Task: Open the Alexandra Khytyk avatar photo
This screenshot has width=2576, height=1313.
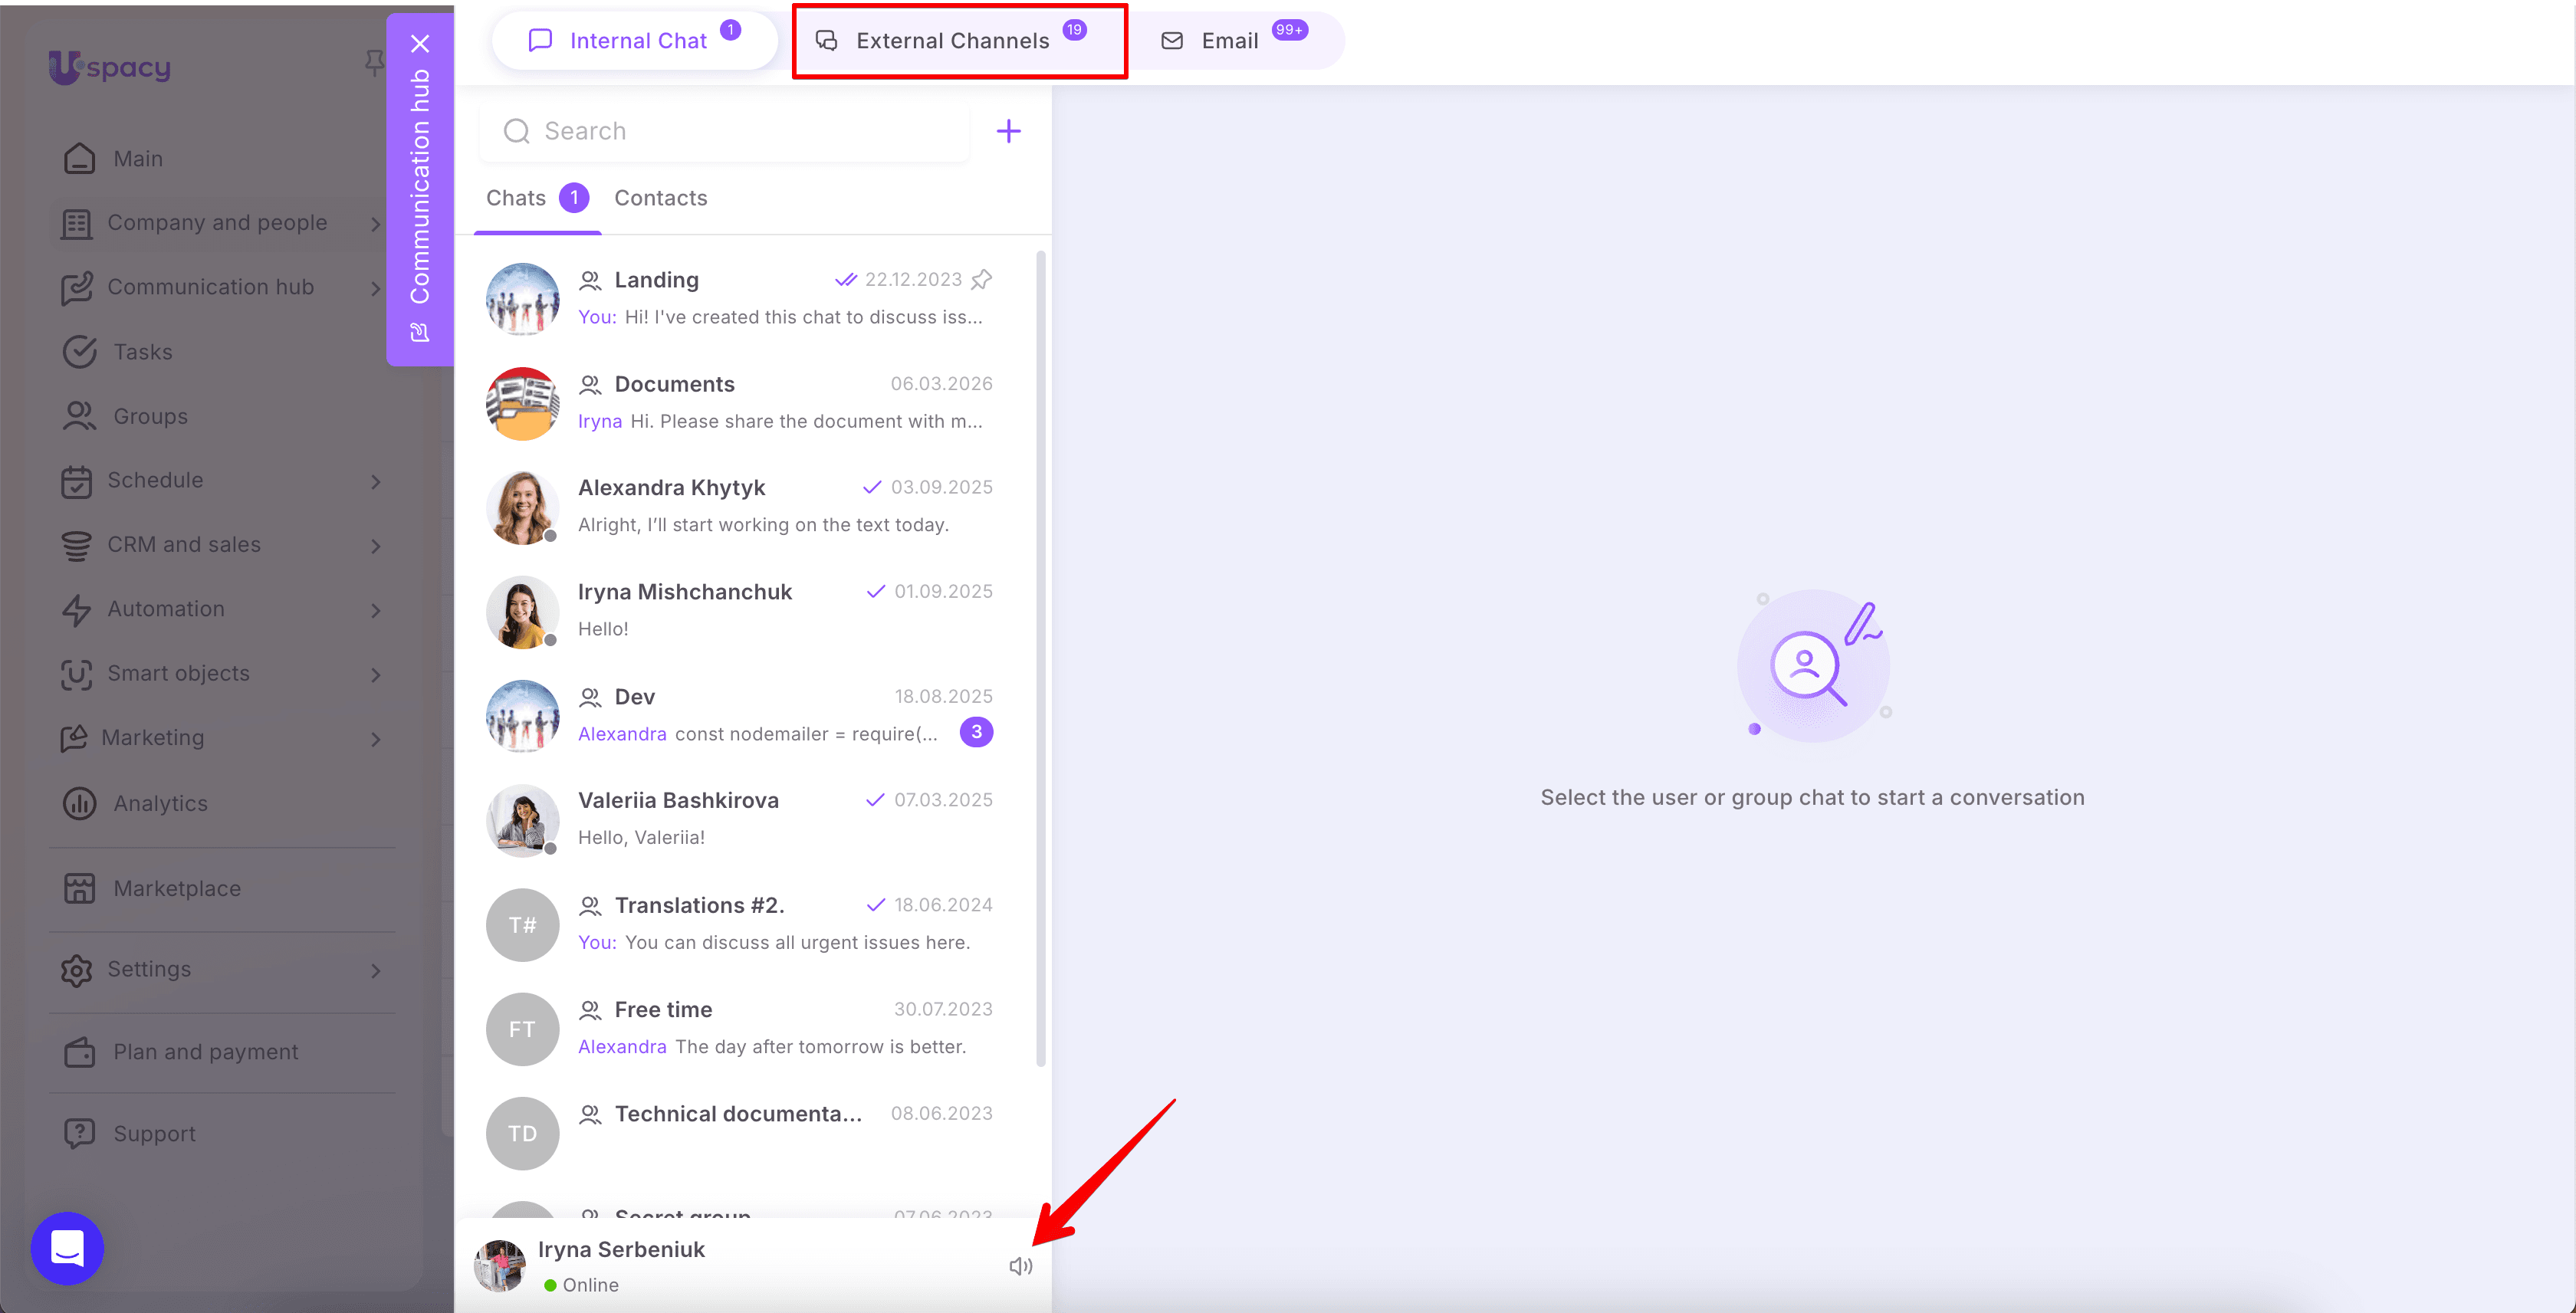Action: 522,507
